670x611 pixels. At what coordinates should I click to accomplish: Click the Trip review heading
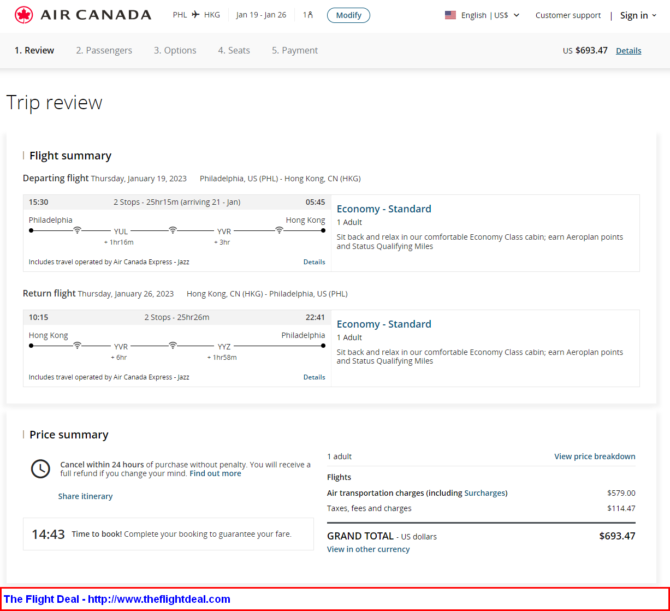[54, 103]
